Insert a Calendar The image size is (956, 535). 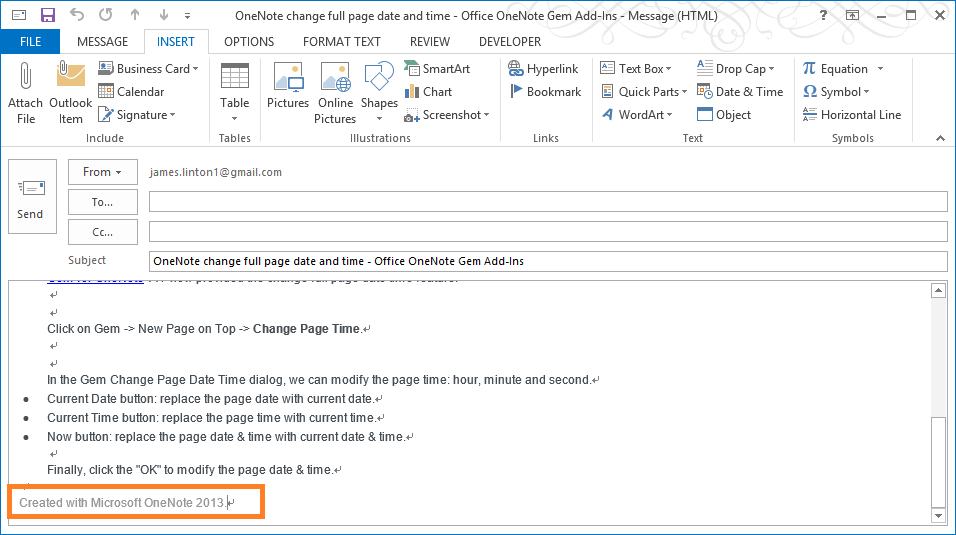pos(131,92)
